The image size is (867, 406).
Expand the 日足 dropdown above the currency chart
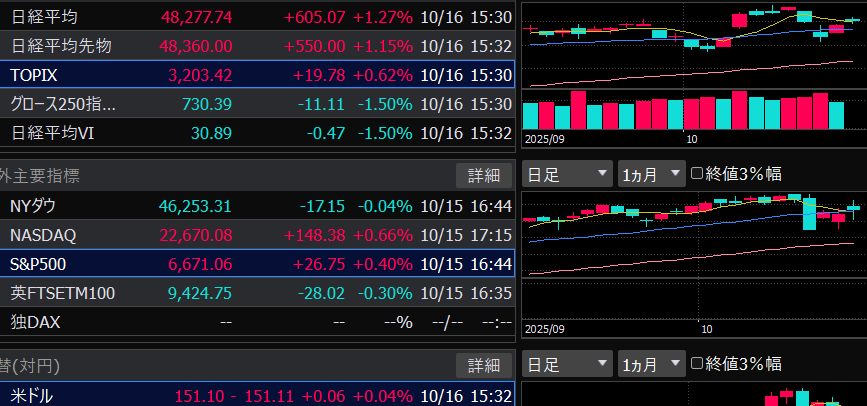pyautogui.click(x=567, y=363)
